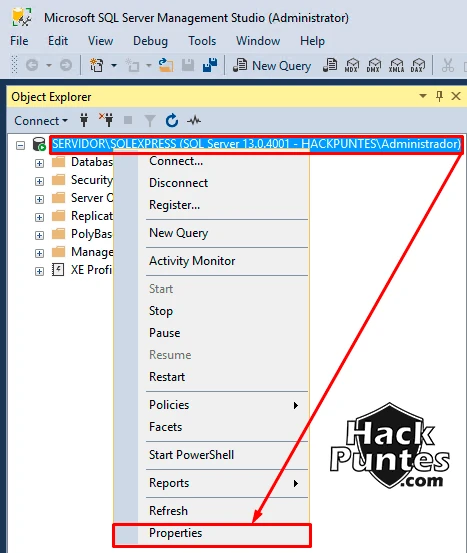This screenshot has width=467, height=553.
Task: Open the Debug menu
Action: 150,41
